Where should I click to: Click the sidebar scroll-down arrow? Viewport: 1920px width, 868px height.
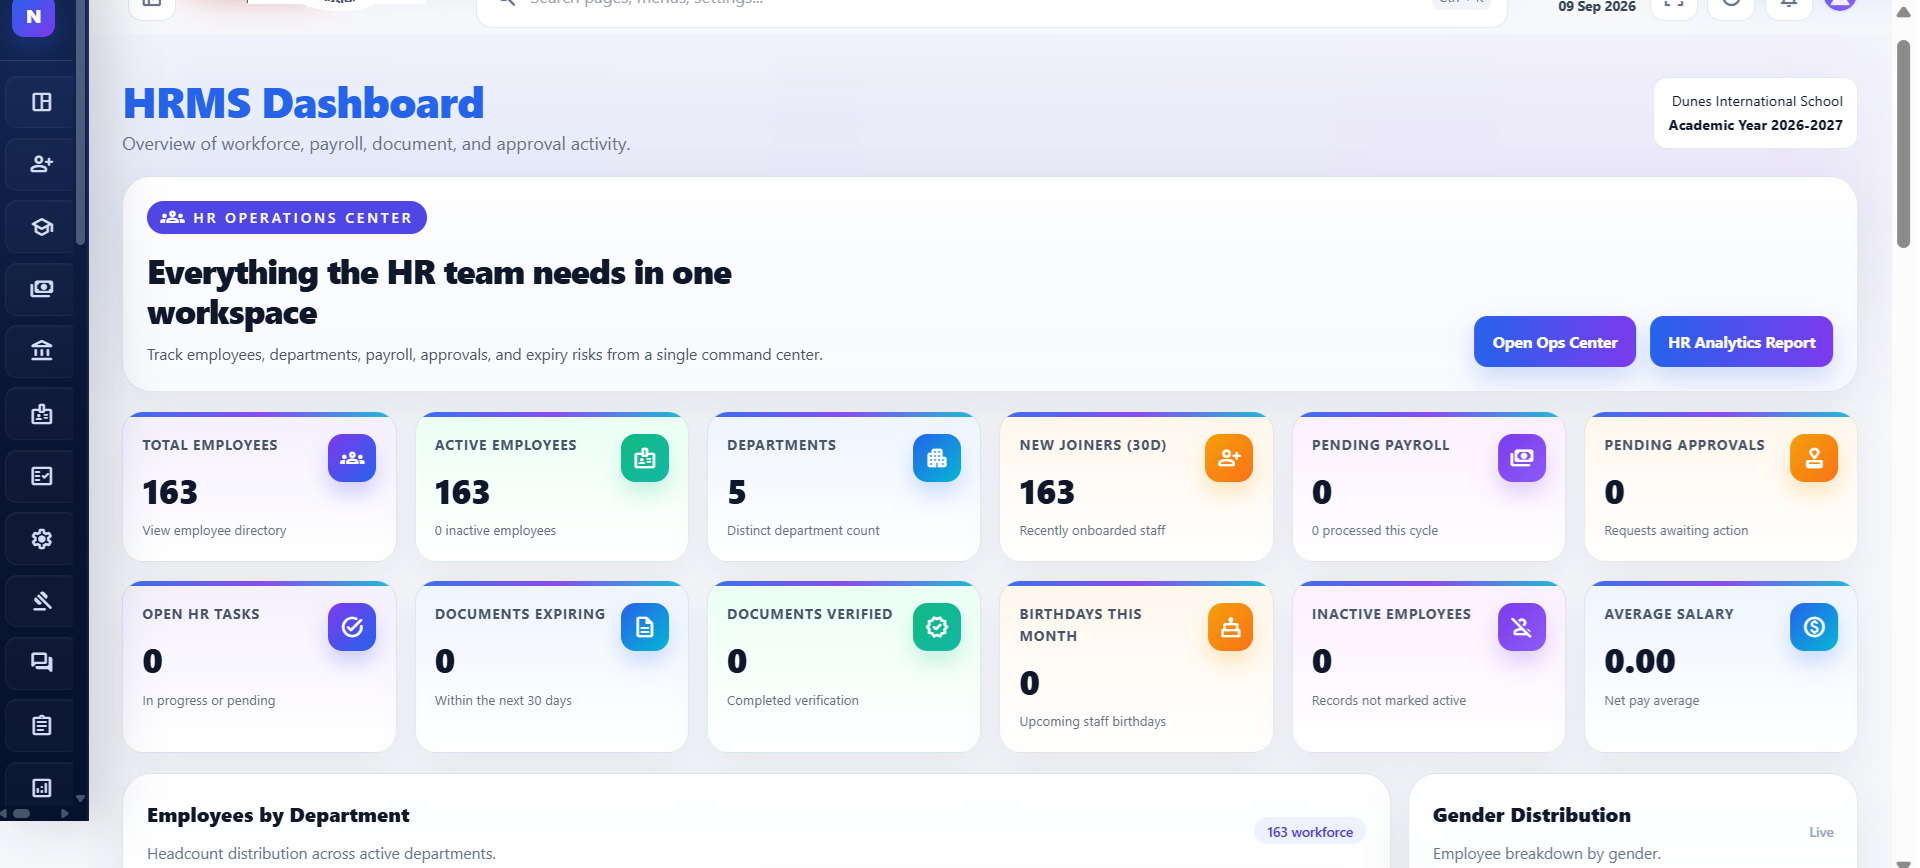[x=80, y=799]
